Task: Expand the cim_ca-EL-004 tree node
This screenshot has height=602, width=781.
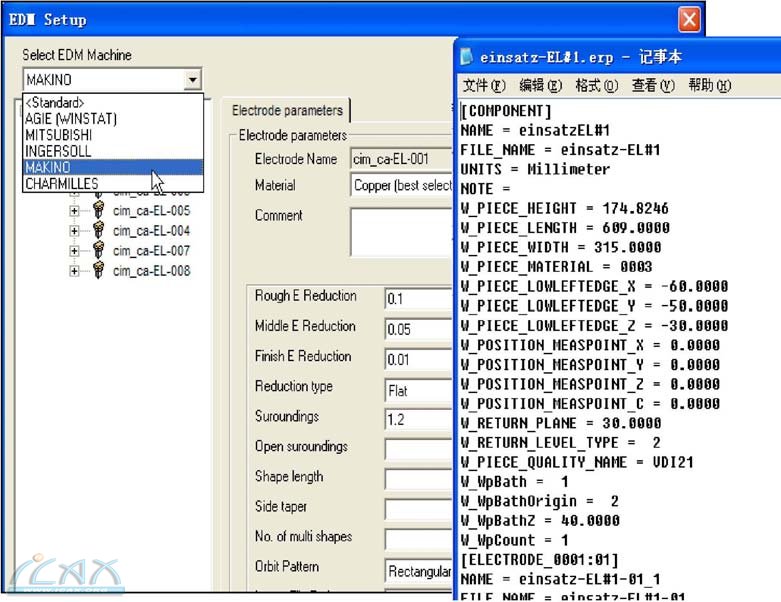Action: [x=74, y=231]
